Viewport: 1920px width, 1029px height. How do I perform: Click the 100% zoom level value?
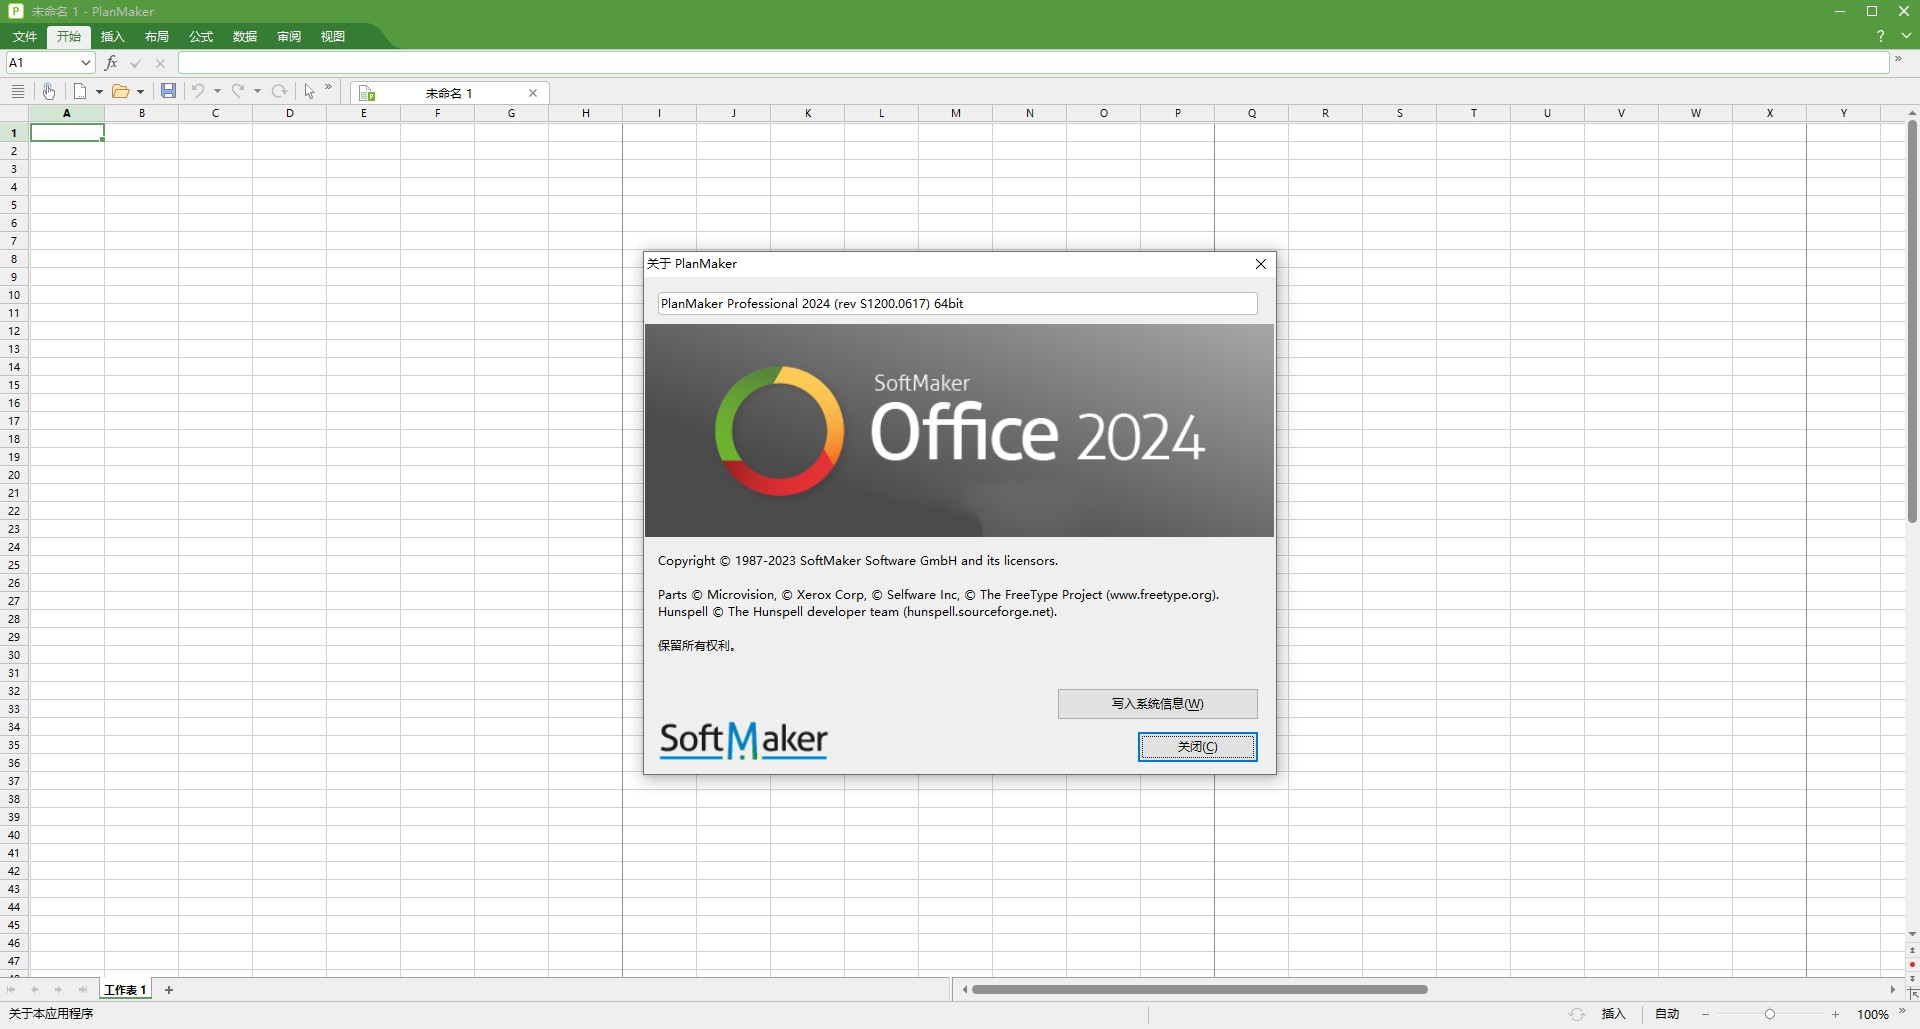(1872, 1014)
